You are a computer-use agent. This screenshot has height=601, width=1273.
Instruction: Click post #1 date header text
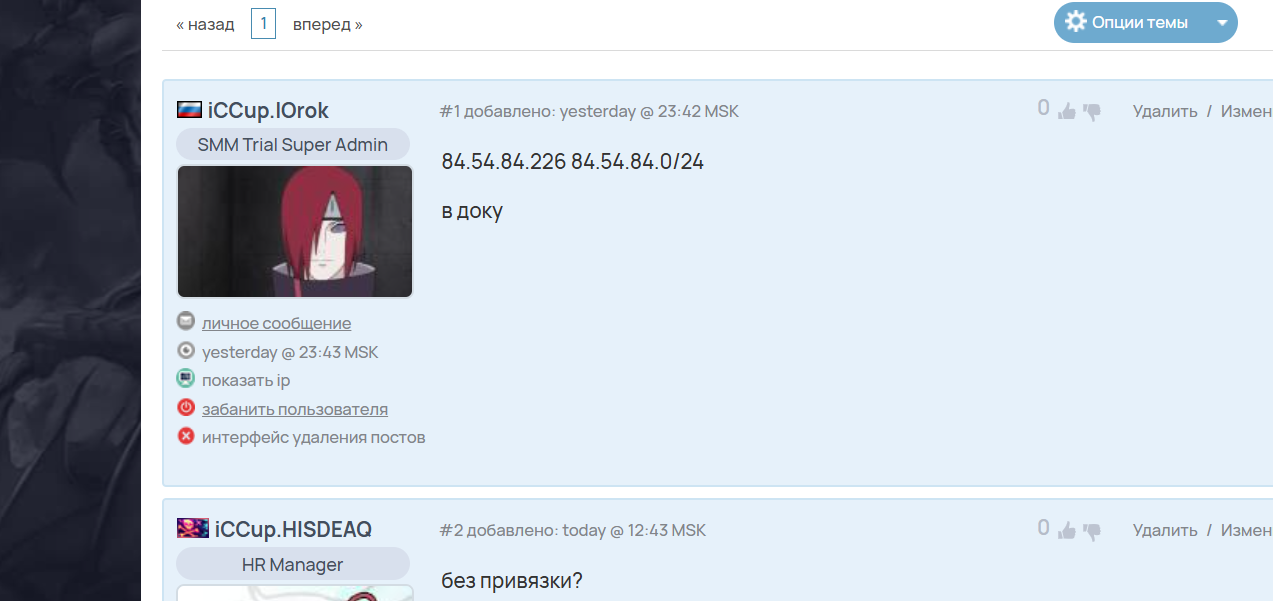coord(589,111)
